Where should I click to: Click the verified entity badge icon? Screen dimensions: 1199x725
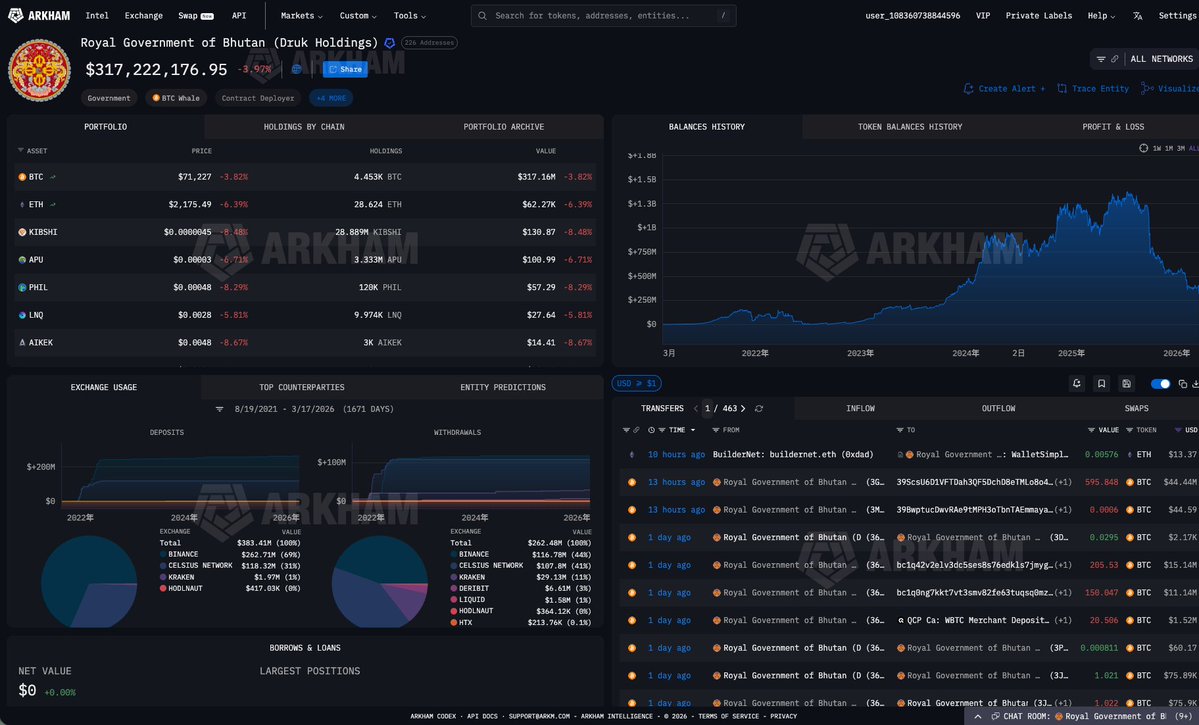tap(389, 43)
